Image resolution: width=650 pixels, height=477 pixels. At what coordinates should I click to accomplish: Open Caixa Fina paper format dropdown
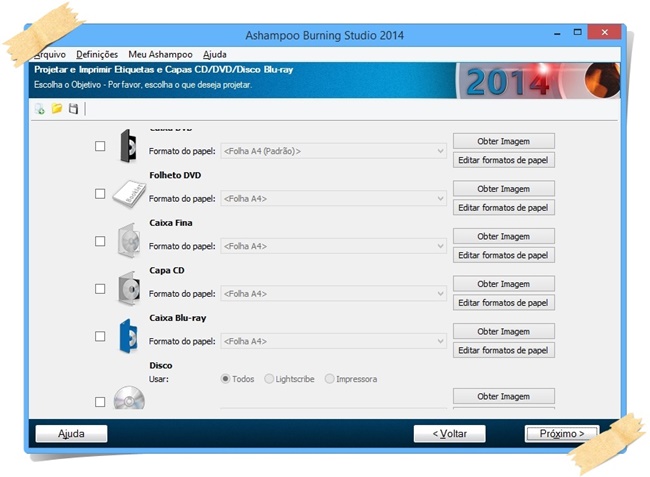coord(334,246)
